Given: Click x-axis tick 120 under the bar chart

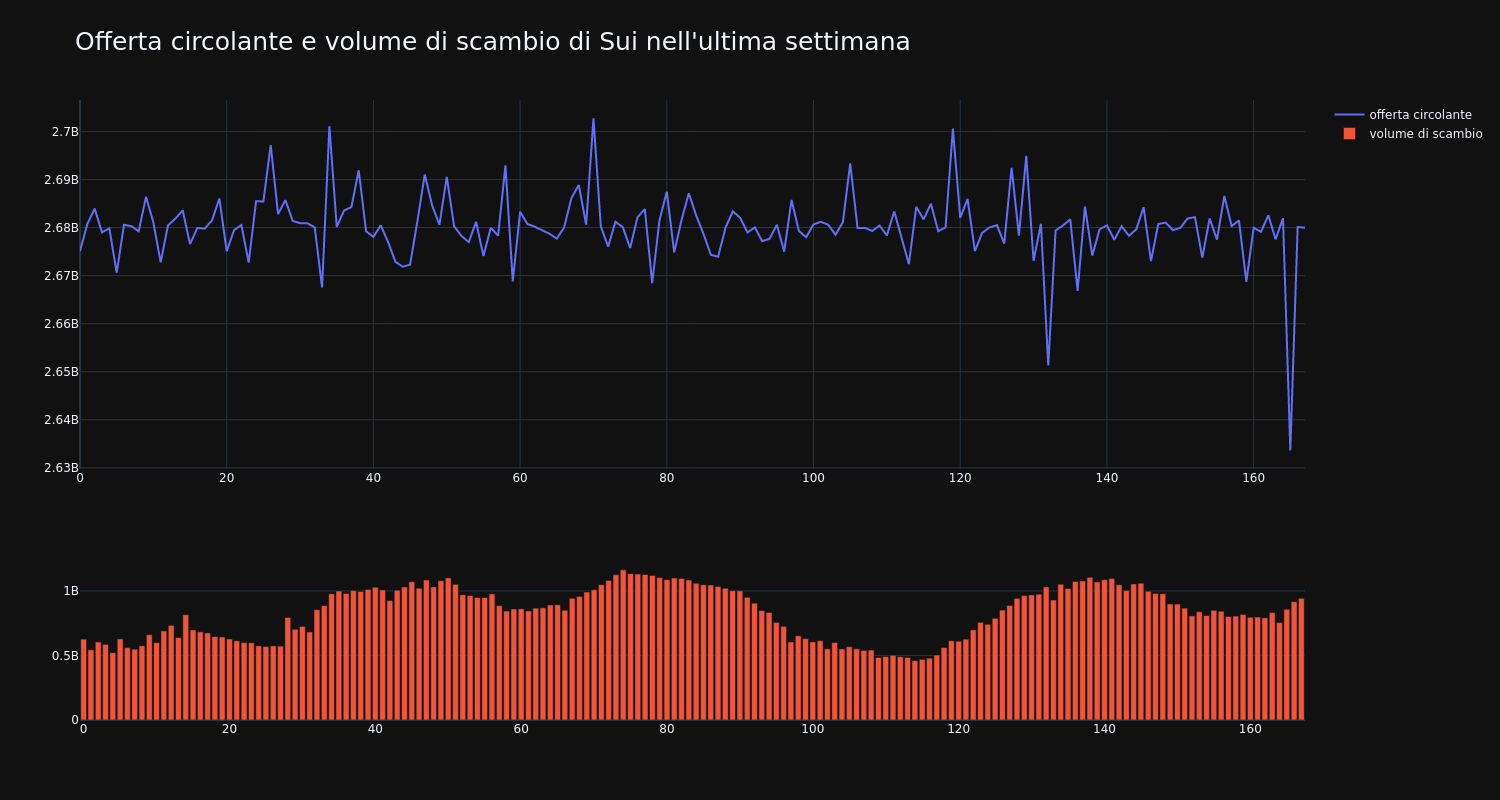Looking at the screenshot, I should [959, 730].
